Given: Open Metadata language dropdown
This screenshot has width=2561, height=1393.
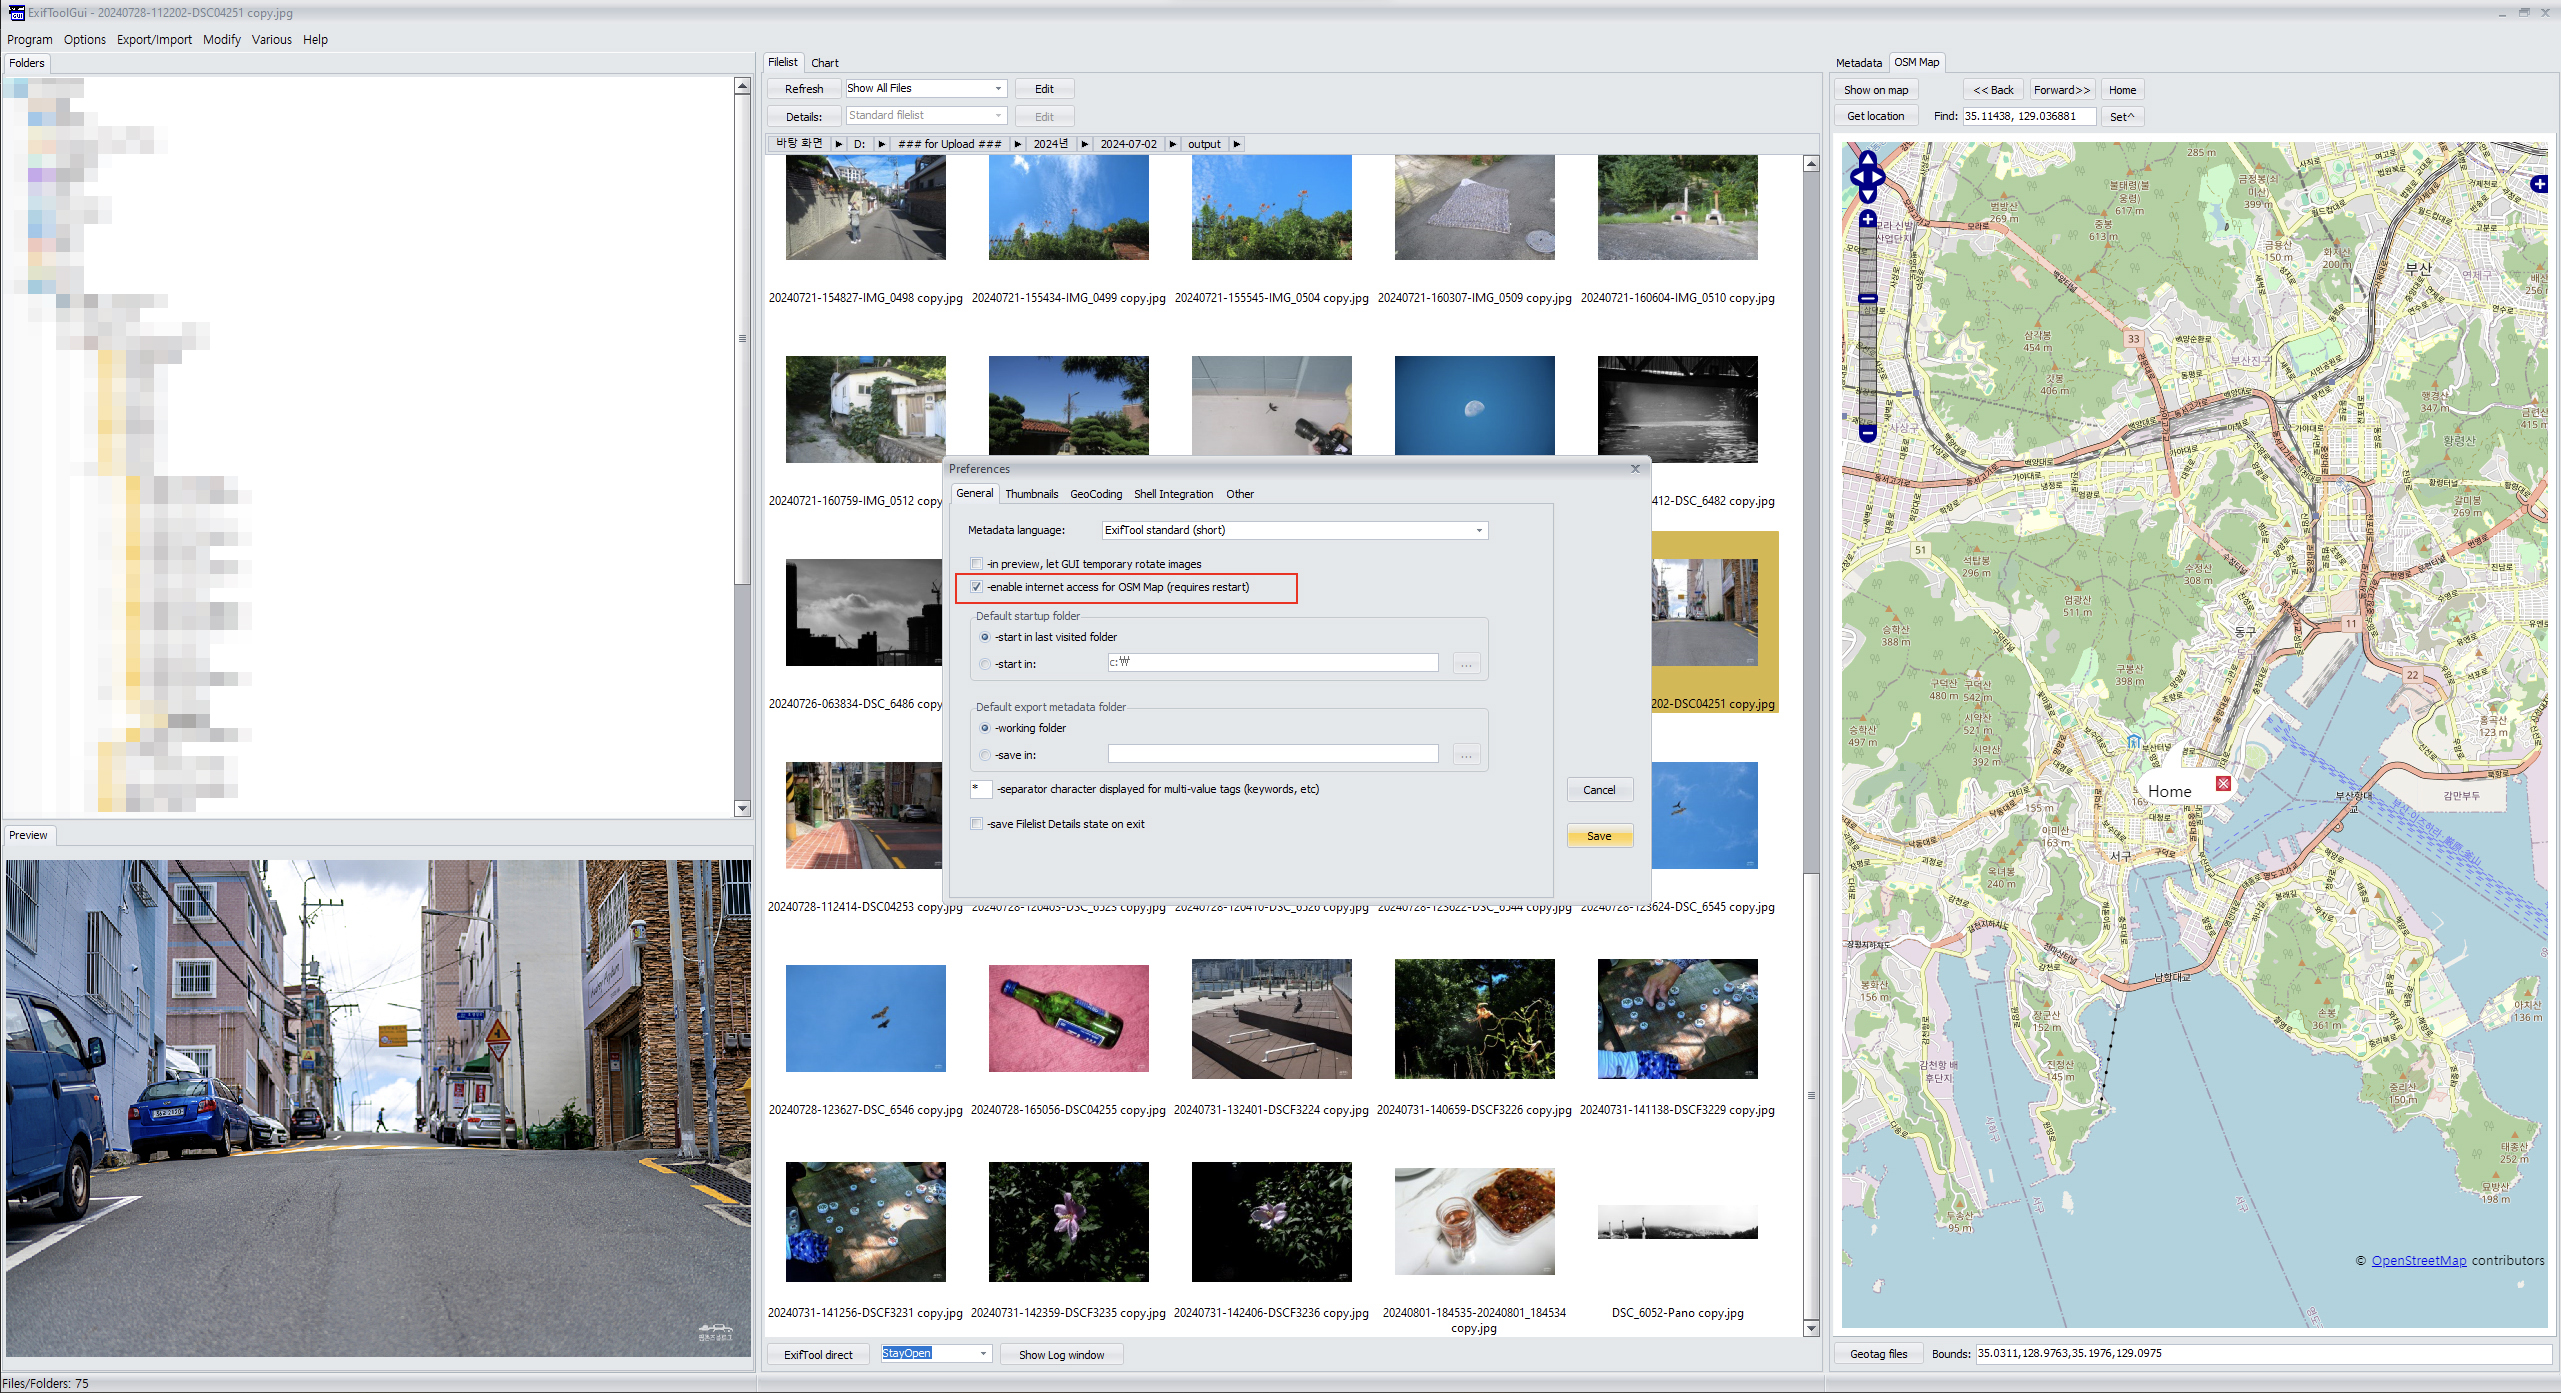Looking at the screenshot, I should tap(1479, 530).
